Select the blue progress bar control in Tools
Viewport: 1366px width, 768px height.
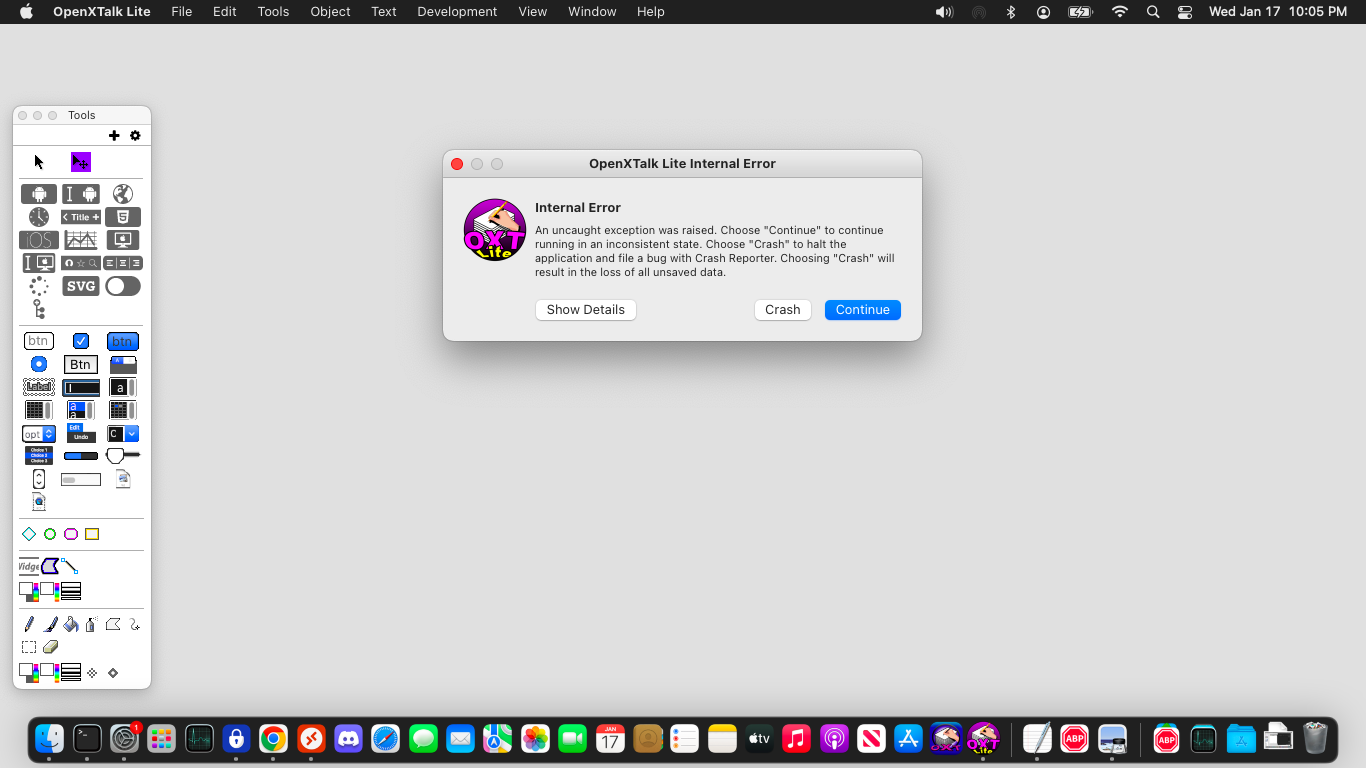[x=81, y=456]
